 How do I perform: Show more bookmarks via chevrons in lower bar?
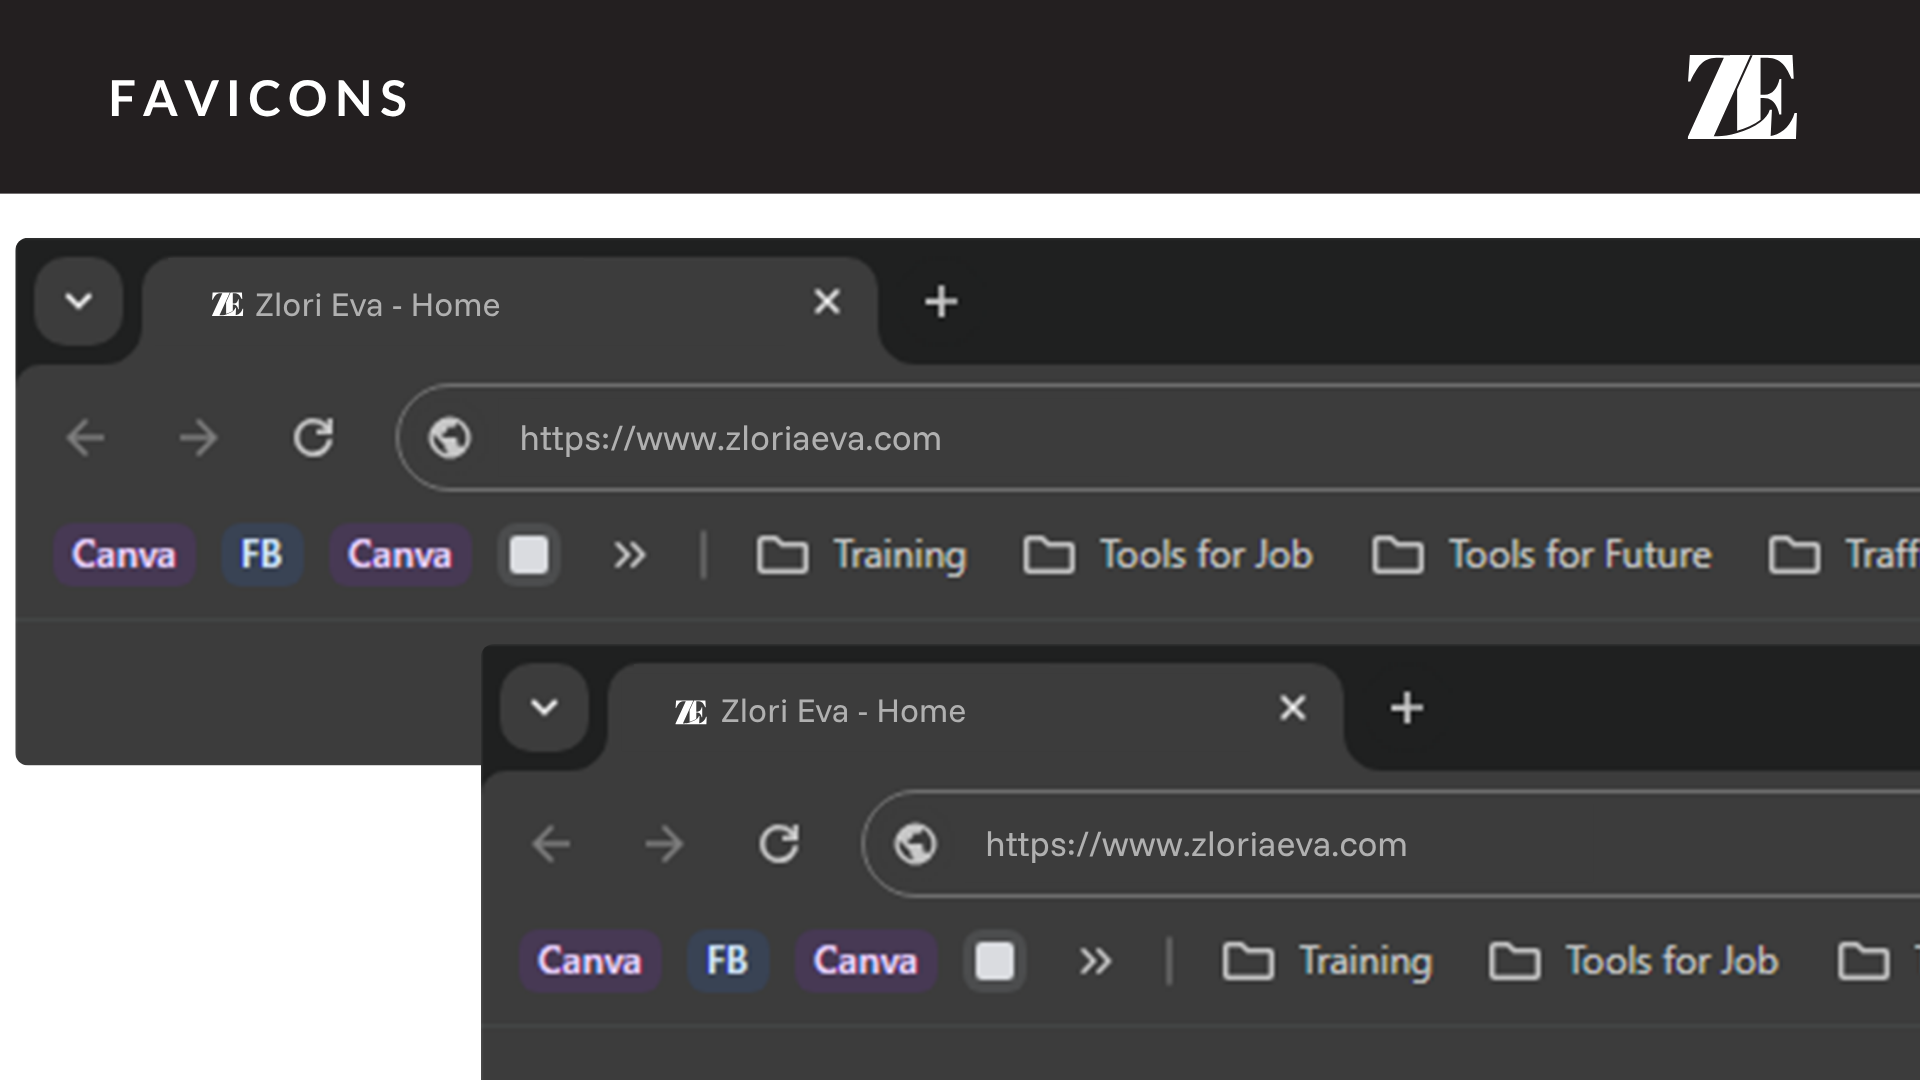pos(1095,961)
